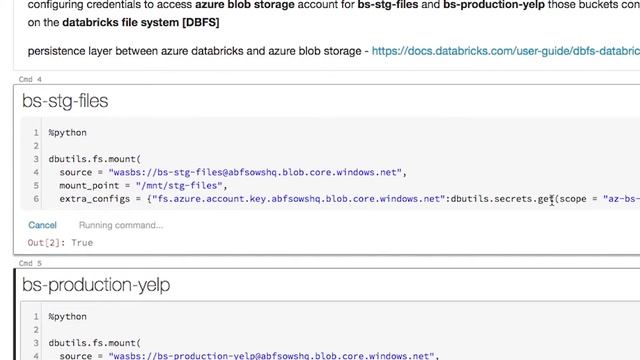Click line number 6 in bs-stg-files cell
The image size is (640, 360).
tap(36, 199)
